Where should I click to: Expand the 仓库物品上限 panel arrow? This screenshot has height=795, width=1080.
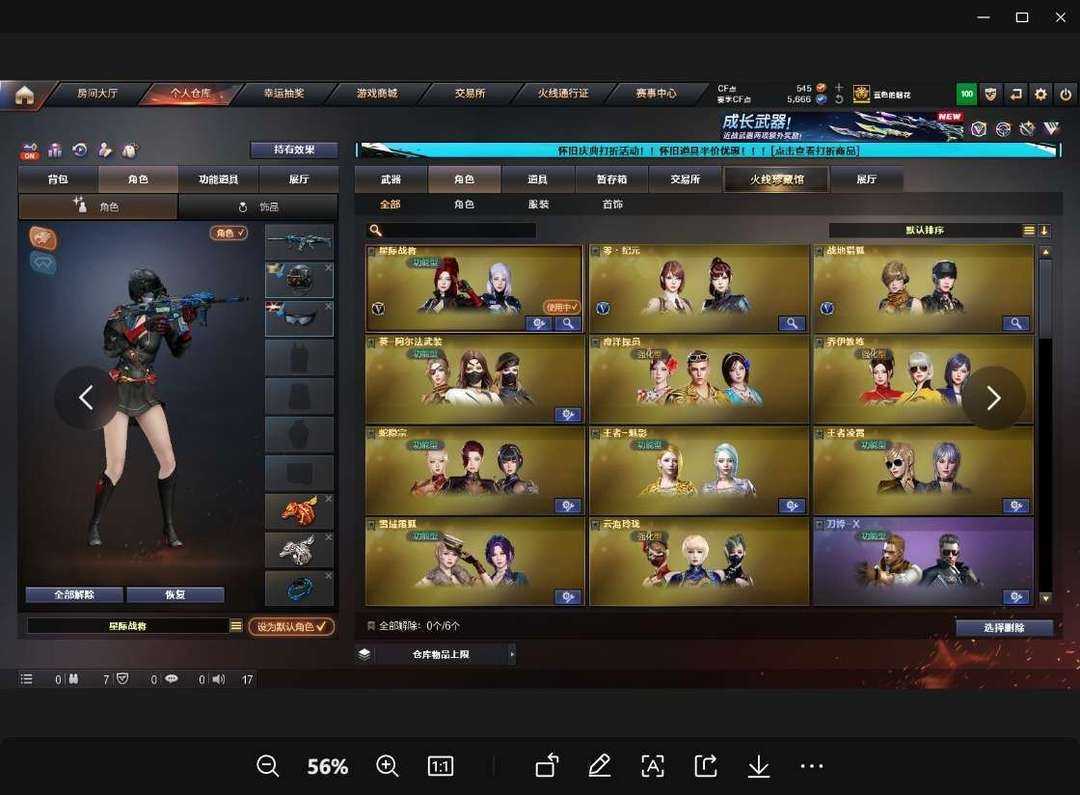click(x=512, y=654)
